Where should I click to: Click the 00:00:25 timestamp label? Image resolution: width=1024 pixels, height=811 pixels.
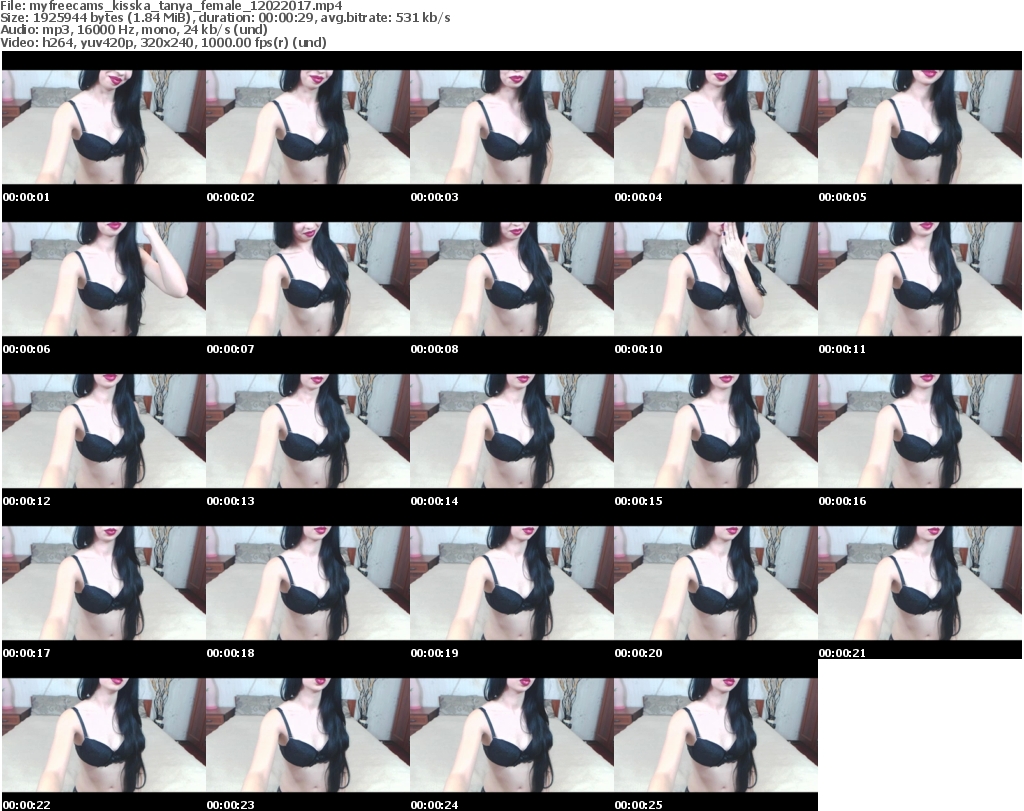coord(638,805)
